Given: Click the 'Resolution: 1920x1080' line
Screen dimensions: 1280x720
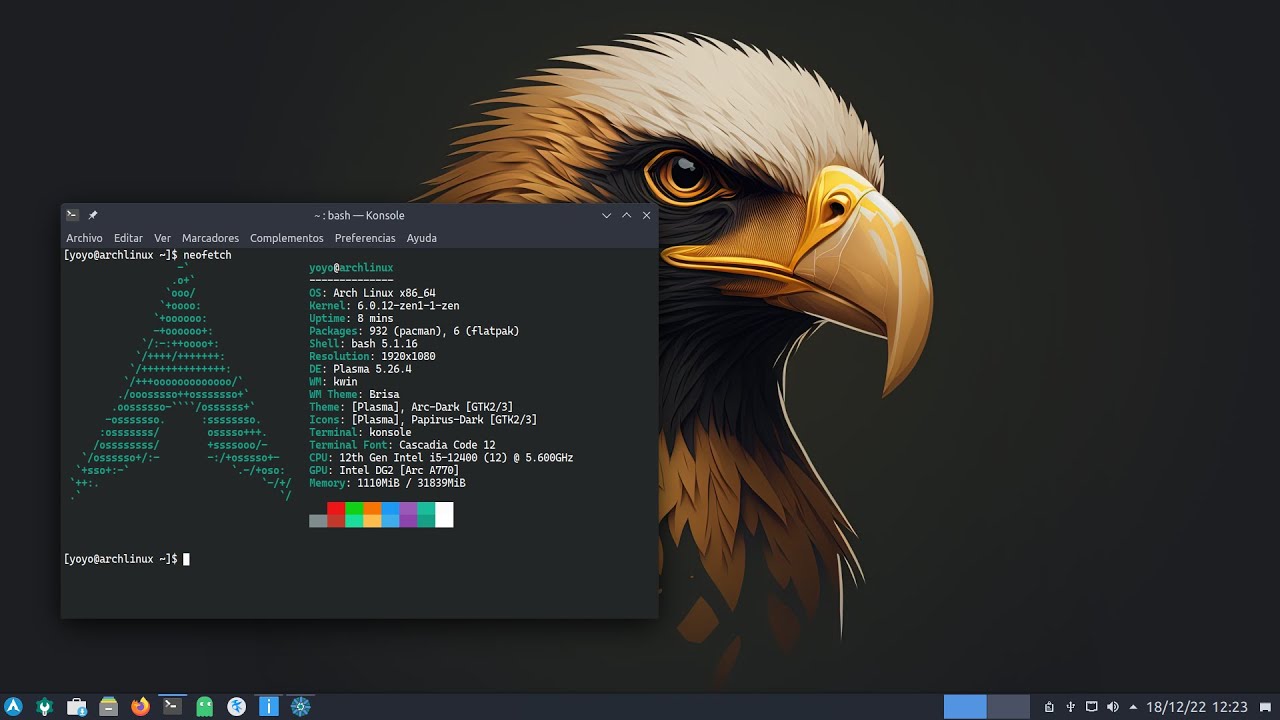Looking at the screenshot, I should (x=372, y=357).
